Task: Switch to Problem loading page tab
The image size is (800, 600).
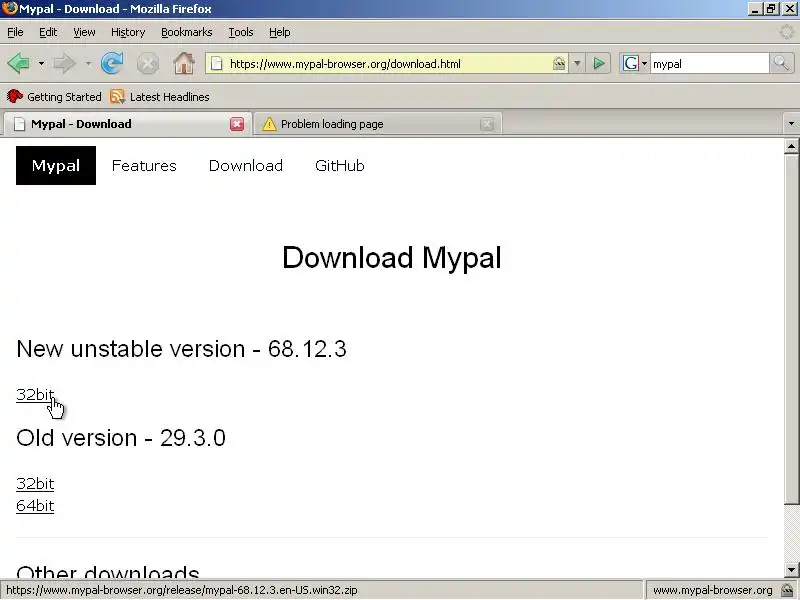Action: pos(378,124)
